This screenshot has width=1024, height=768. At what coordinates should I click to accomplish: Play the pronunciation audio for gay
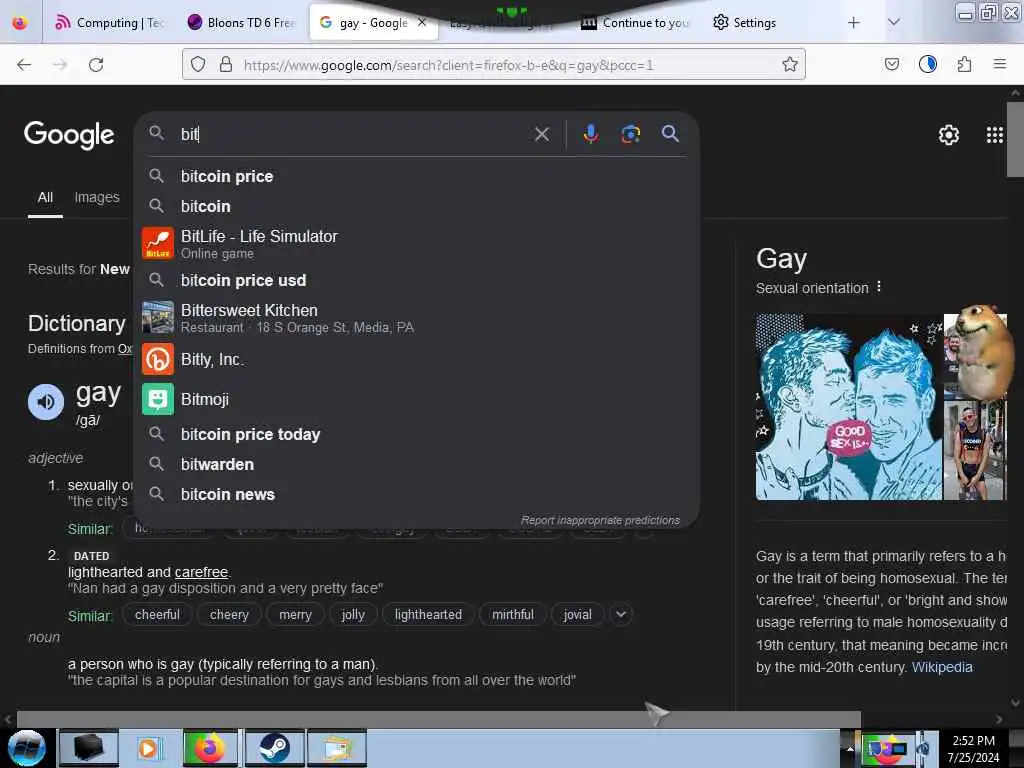46,401
